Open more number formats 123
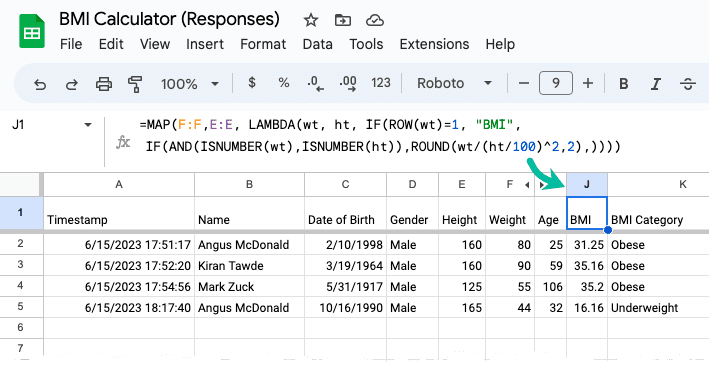 [381, 83]
